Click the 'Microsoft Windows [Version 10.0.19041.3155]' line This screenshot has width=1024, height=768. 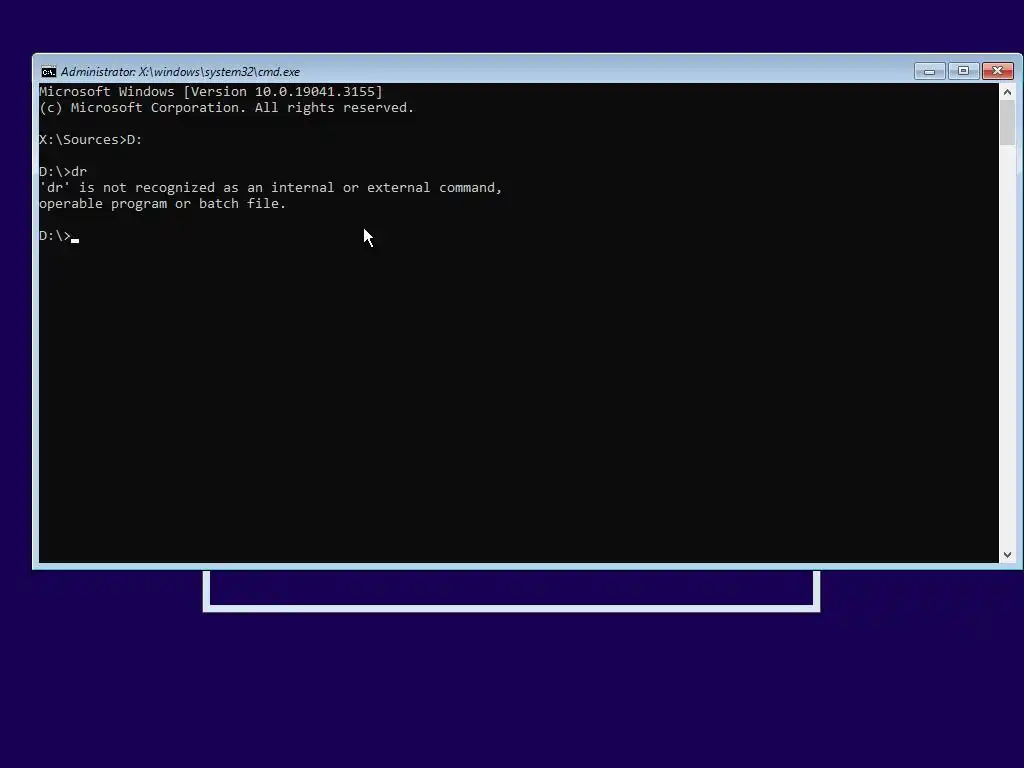pos(211,91)
